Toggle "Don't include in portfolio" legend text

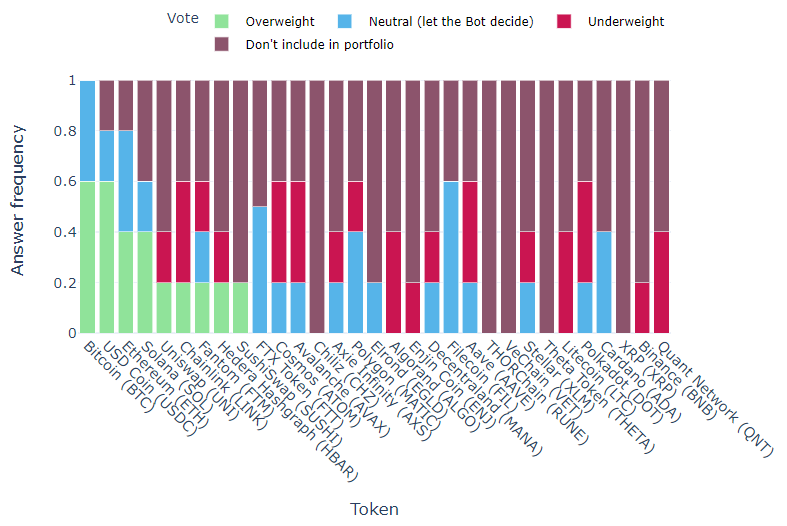pyautogui.click(x=307, y=44)
